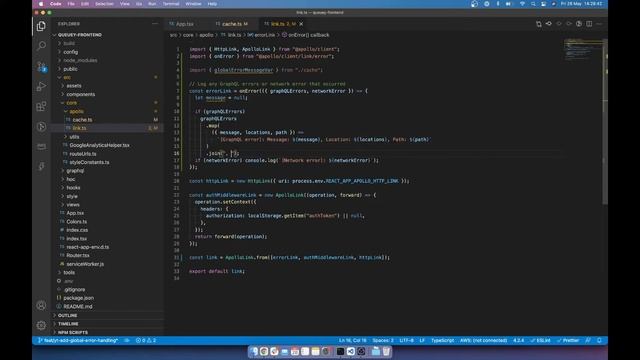Click the errors and warnings count in the status bar
The height and width of the screenshot is (360, 640).
[x=146, y=340]
